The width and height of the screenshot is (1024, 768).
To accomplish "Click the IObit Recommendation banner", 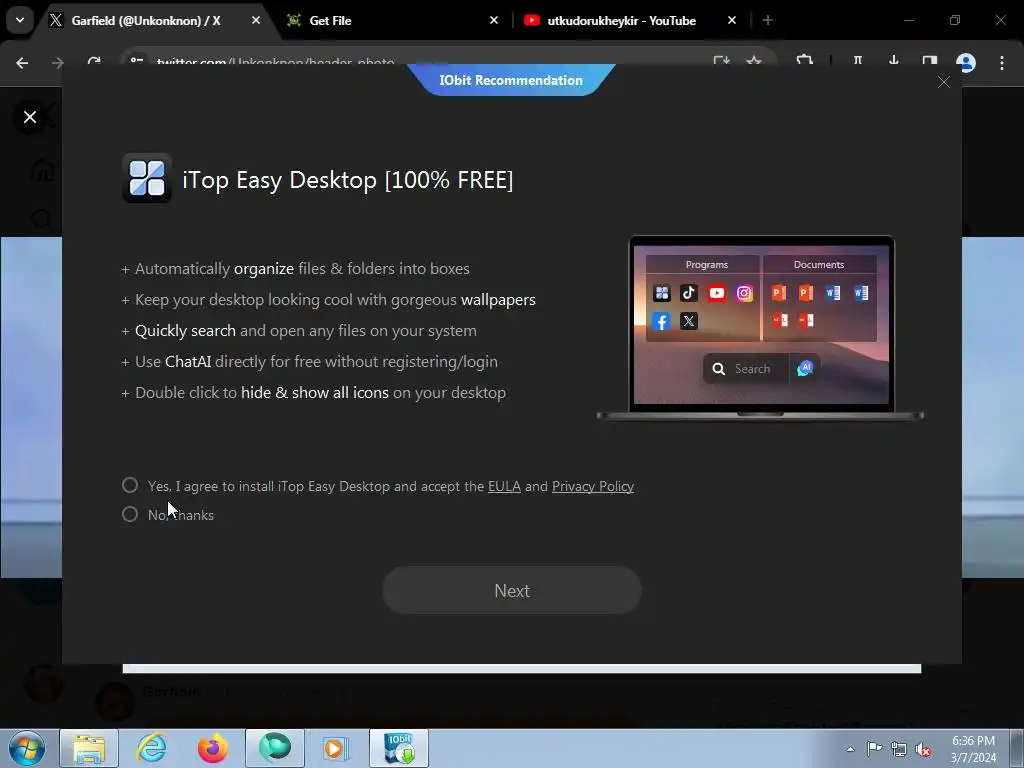I will [x=511, y=80].
